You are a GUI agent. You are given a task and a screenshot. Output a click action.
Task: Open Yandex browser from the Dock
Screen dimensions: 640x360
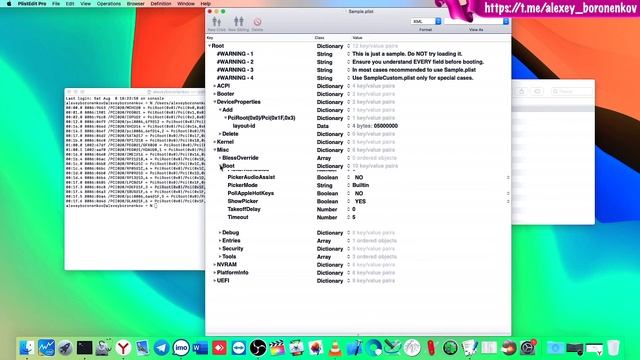(x=123, y=348)
